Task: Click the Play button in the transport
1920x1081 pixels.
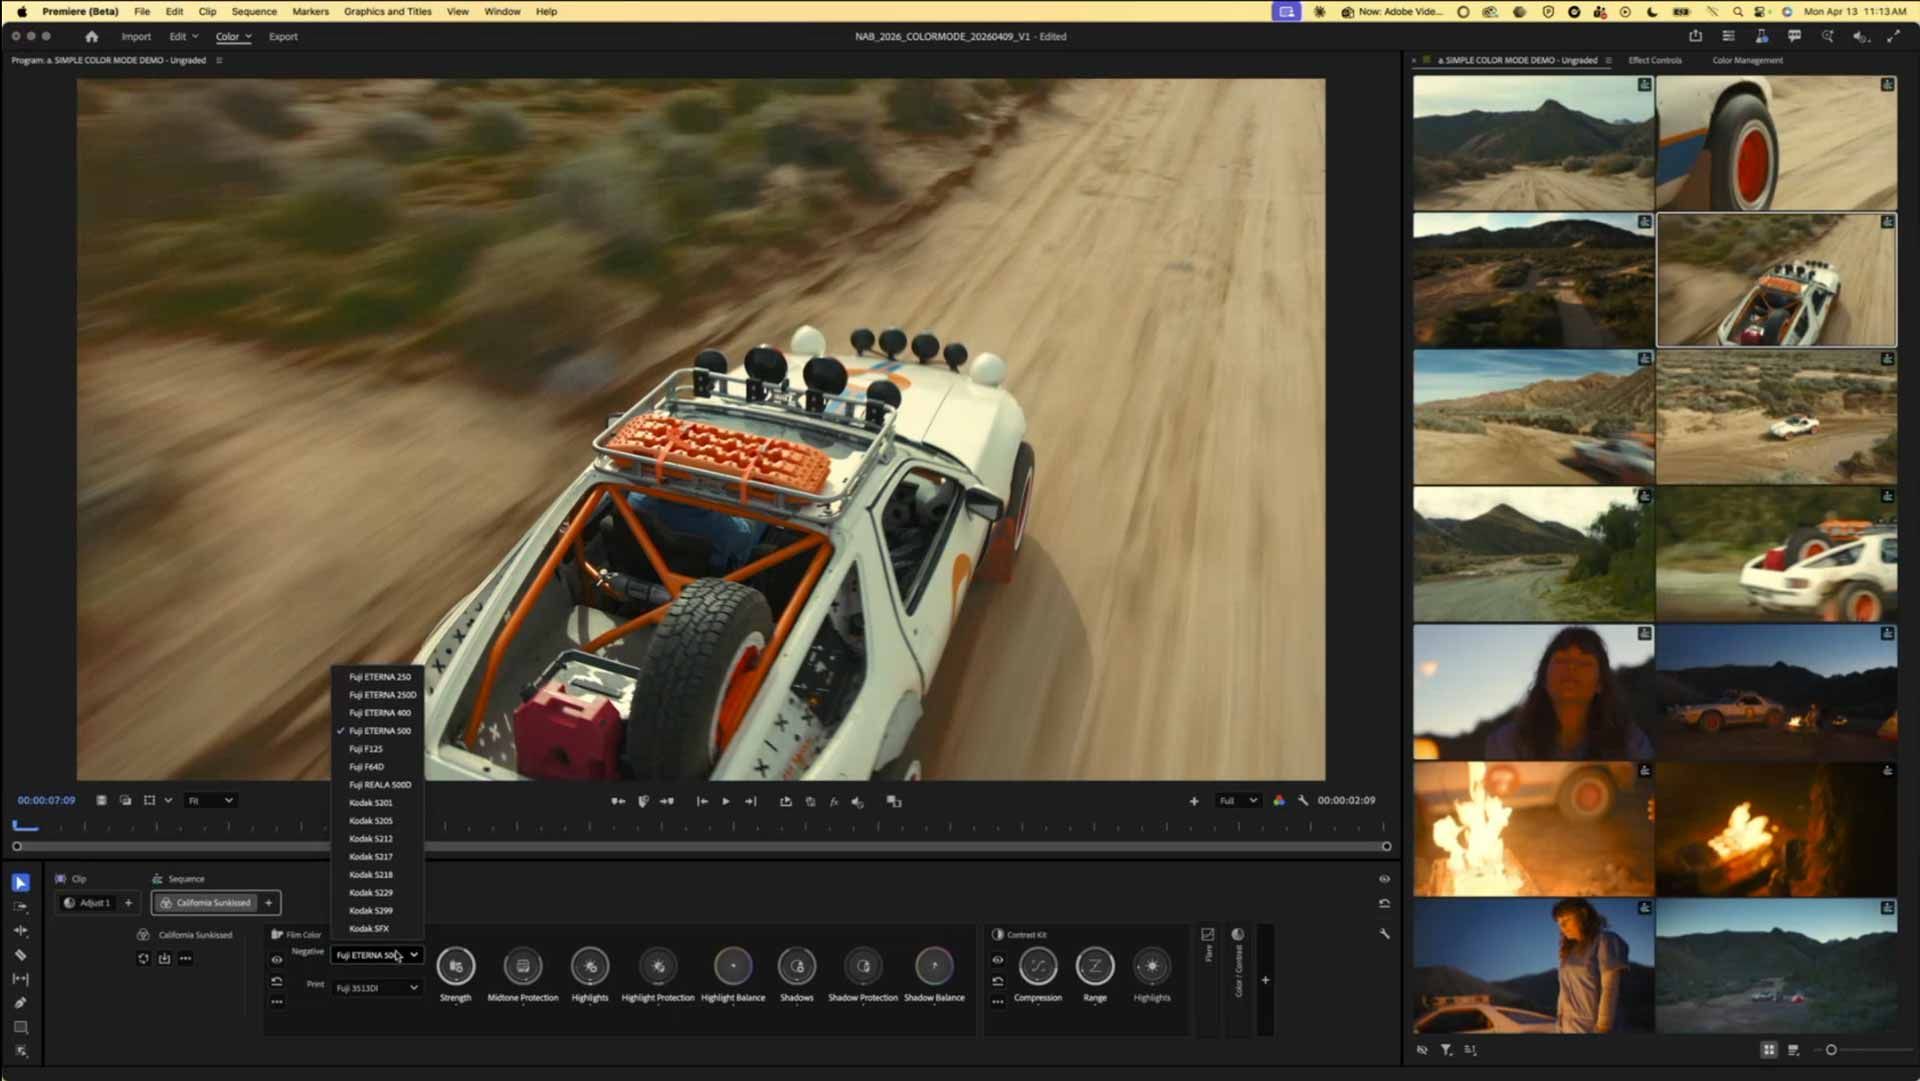Action: click(x=726, y=801)
